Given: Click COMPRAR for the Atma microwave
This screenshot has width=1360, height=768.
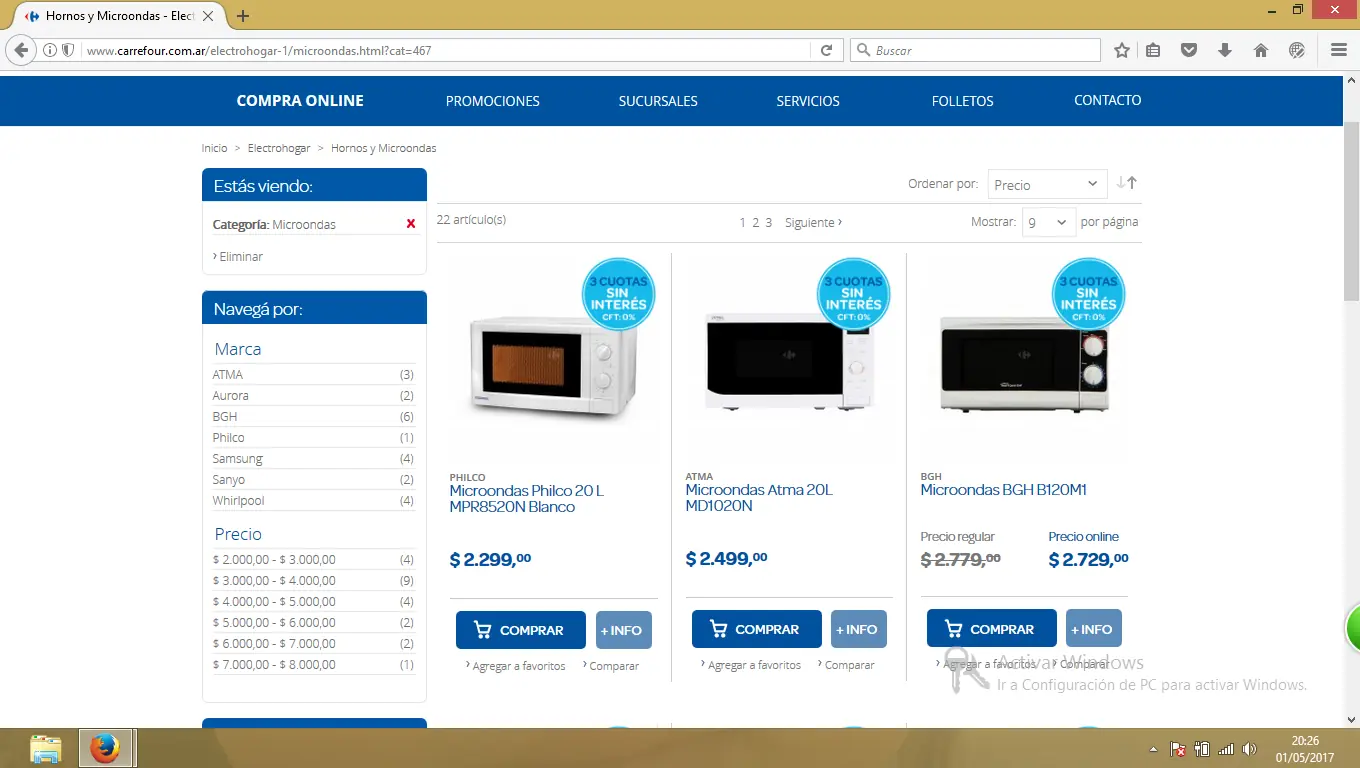Looking at the screenshot, I should [x=757, y=629].
